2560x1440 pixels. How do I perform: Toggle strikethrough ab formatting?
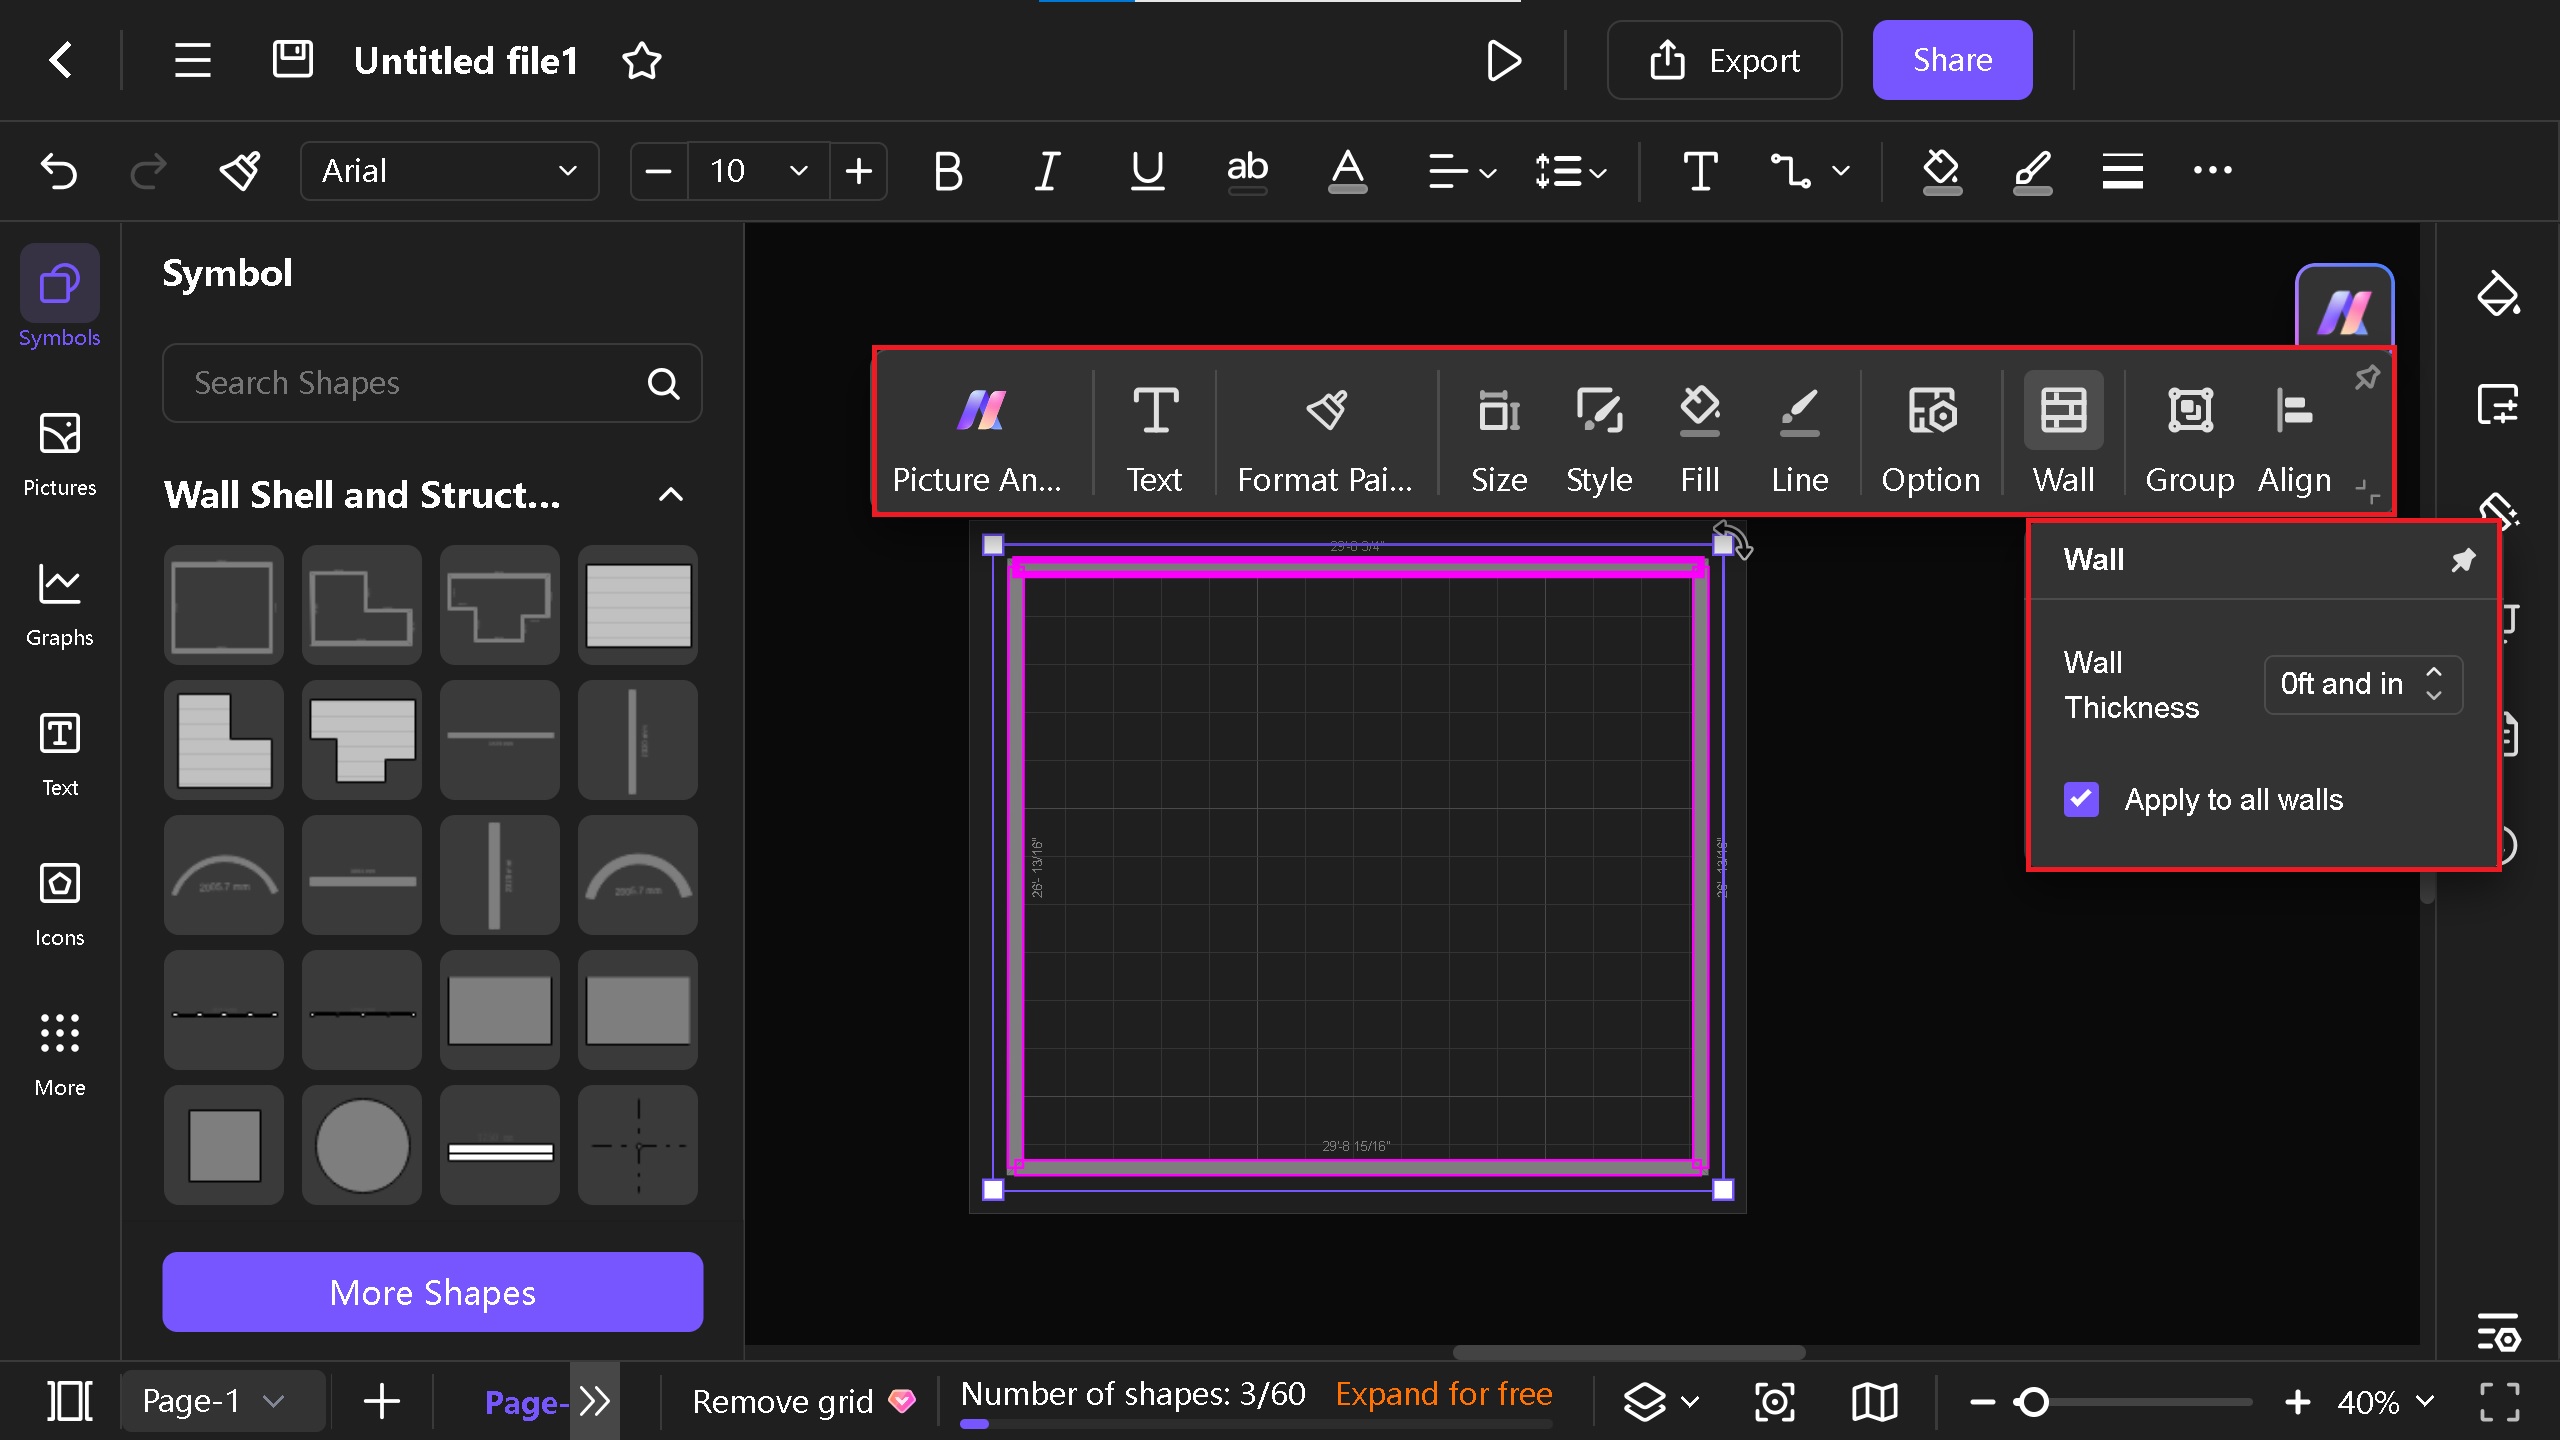(1247, 171)
